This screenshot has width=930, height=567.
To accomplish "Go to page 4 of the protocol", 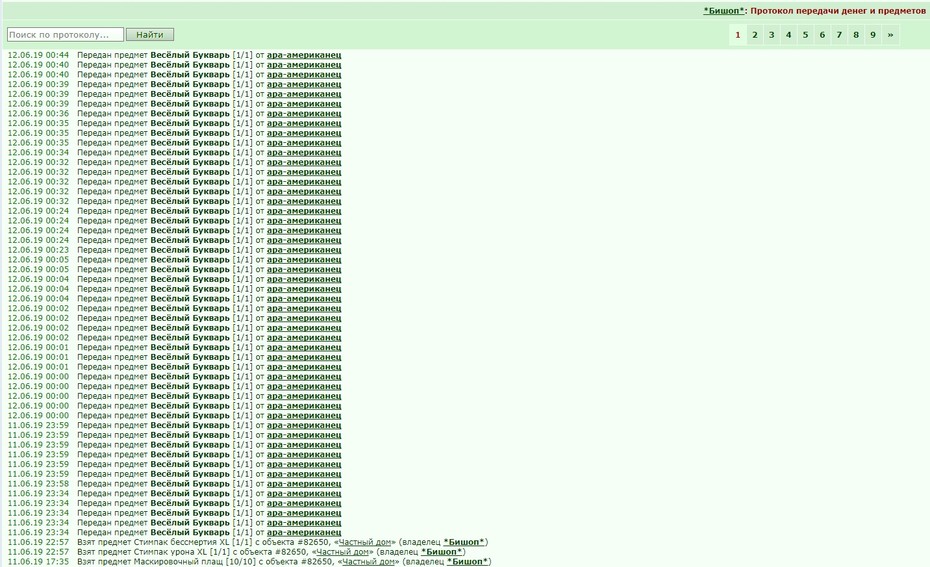I will coord(788,34).
